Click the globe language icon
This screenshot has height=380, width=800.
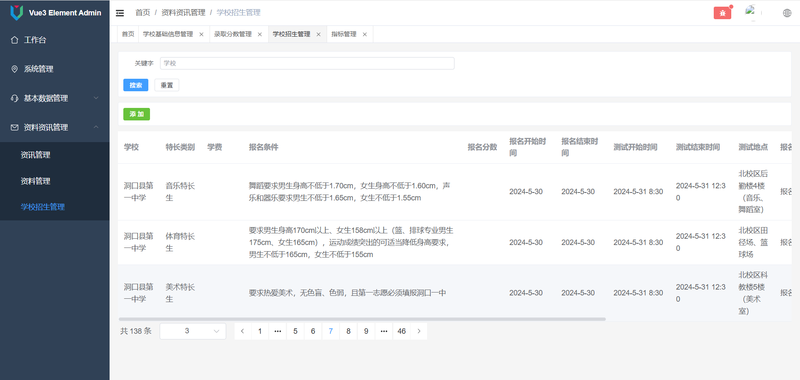pyautogui.click(x=787, y=13)
